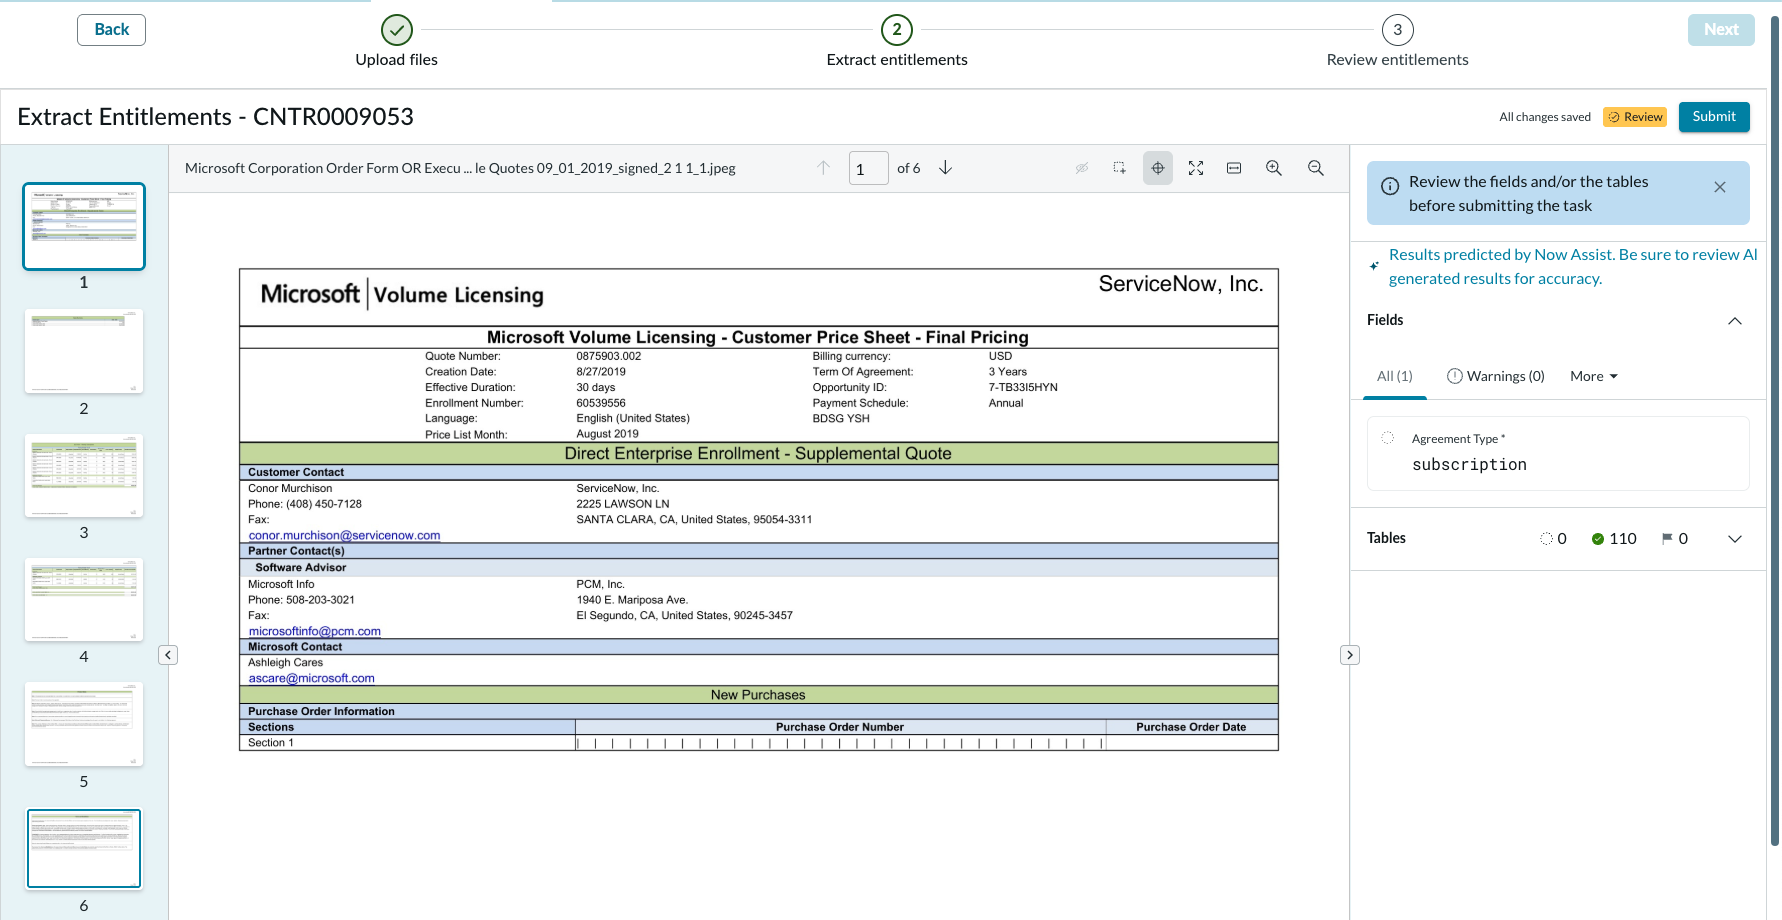Viewport: 1782px width, 920px height.
Task: Click the Back button
Action: point(111,30)
